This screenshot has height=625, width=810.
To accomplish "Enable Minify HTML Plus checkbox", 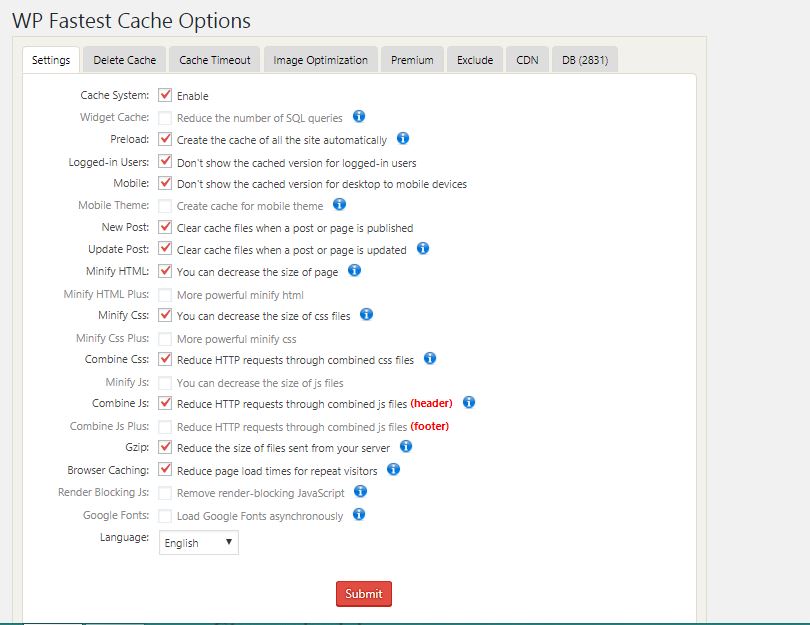I will tap(165, 294).
